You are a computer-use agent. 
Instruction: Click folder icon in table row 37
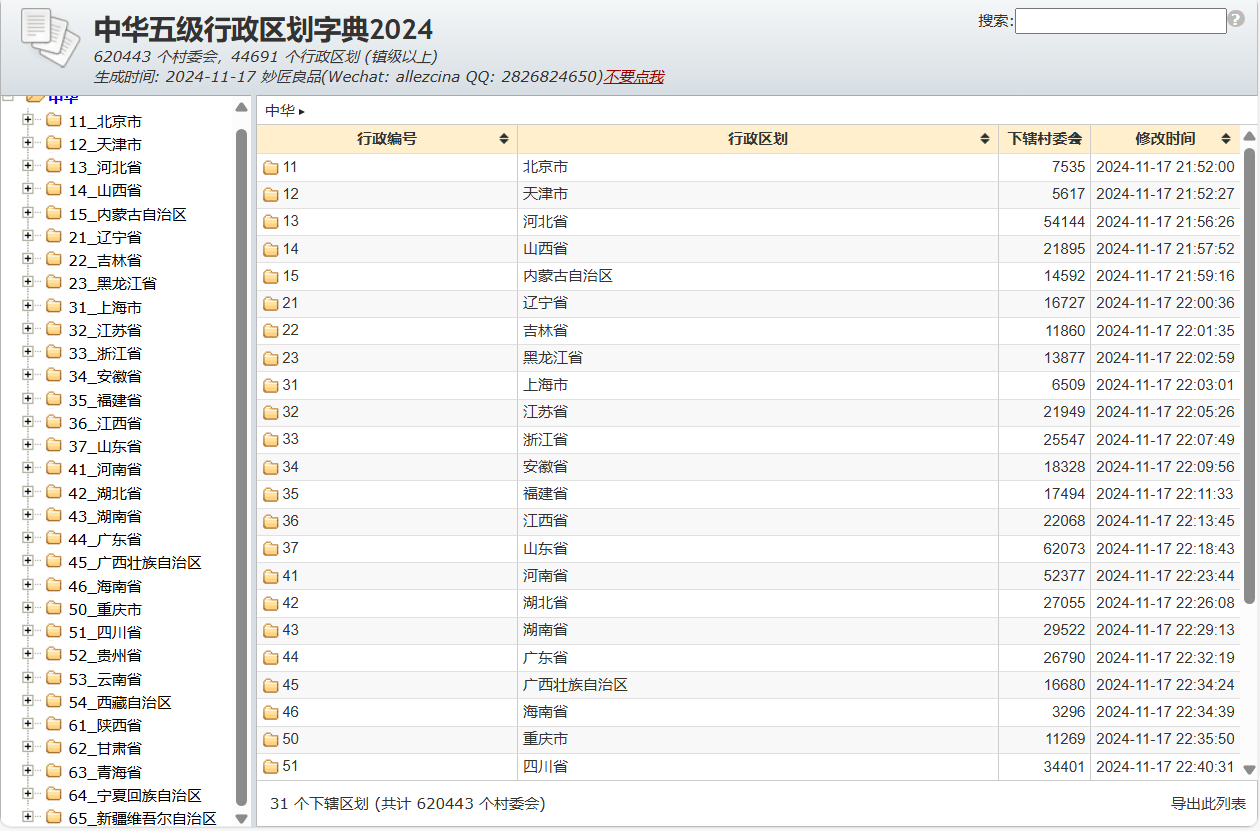coord(270,549)
